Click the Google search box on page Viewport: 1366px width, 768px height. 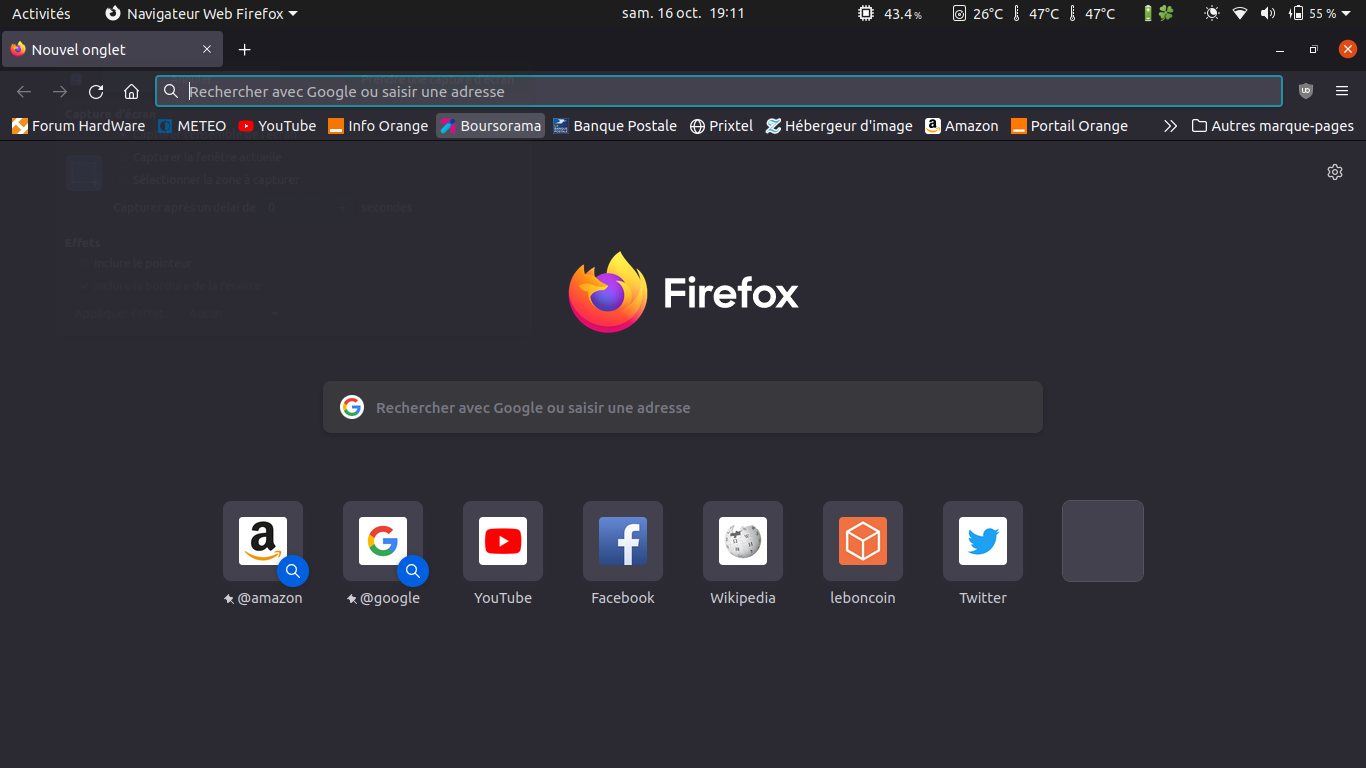(683, 407)
